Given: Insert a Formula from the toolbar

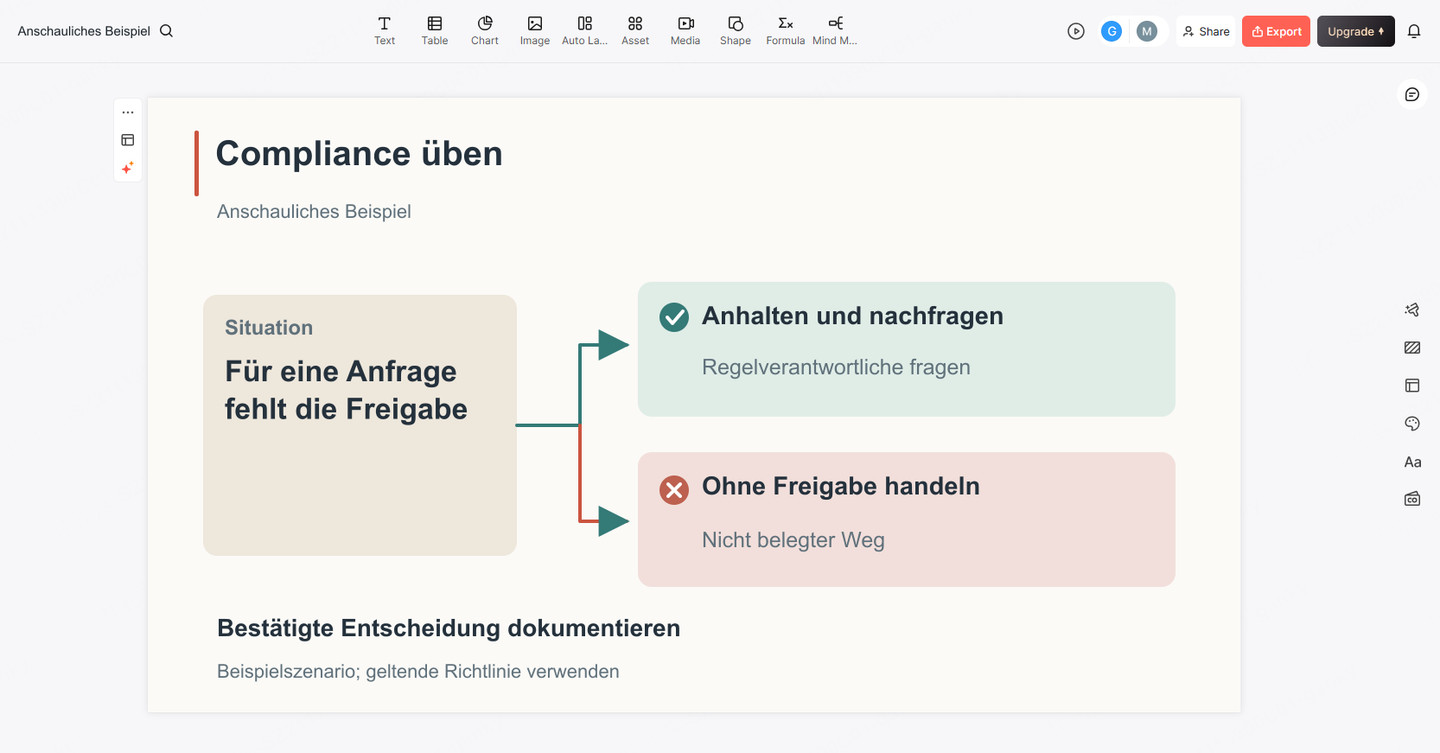Looking at the screenshot, I should [785, 30].
